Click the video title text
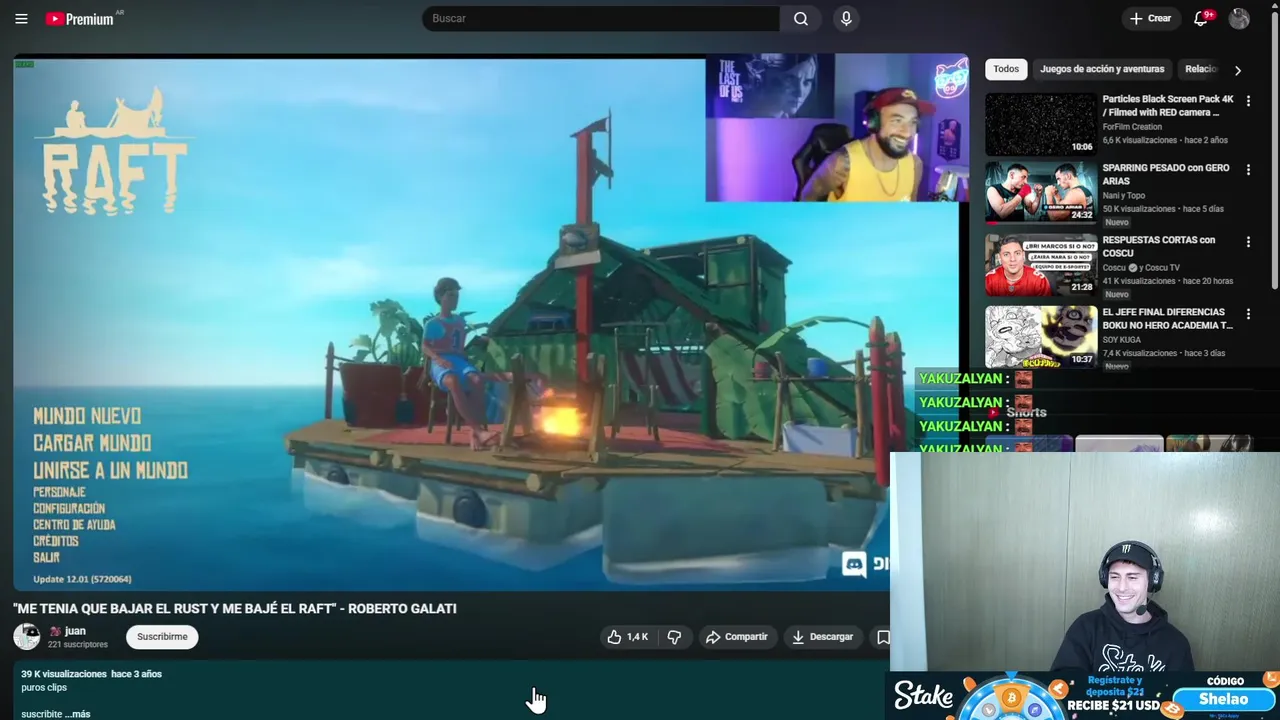1280x720 pixels. (235, 608)
